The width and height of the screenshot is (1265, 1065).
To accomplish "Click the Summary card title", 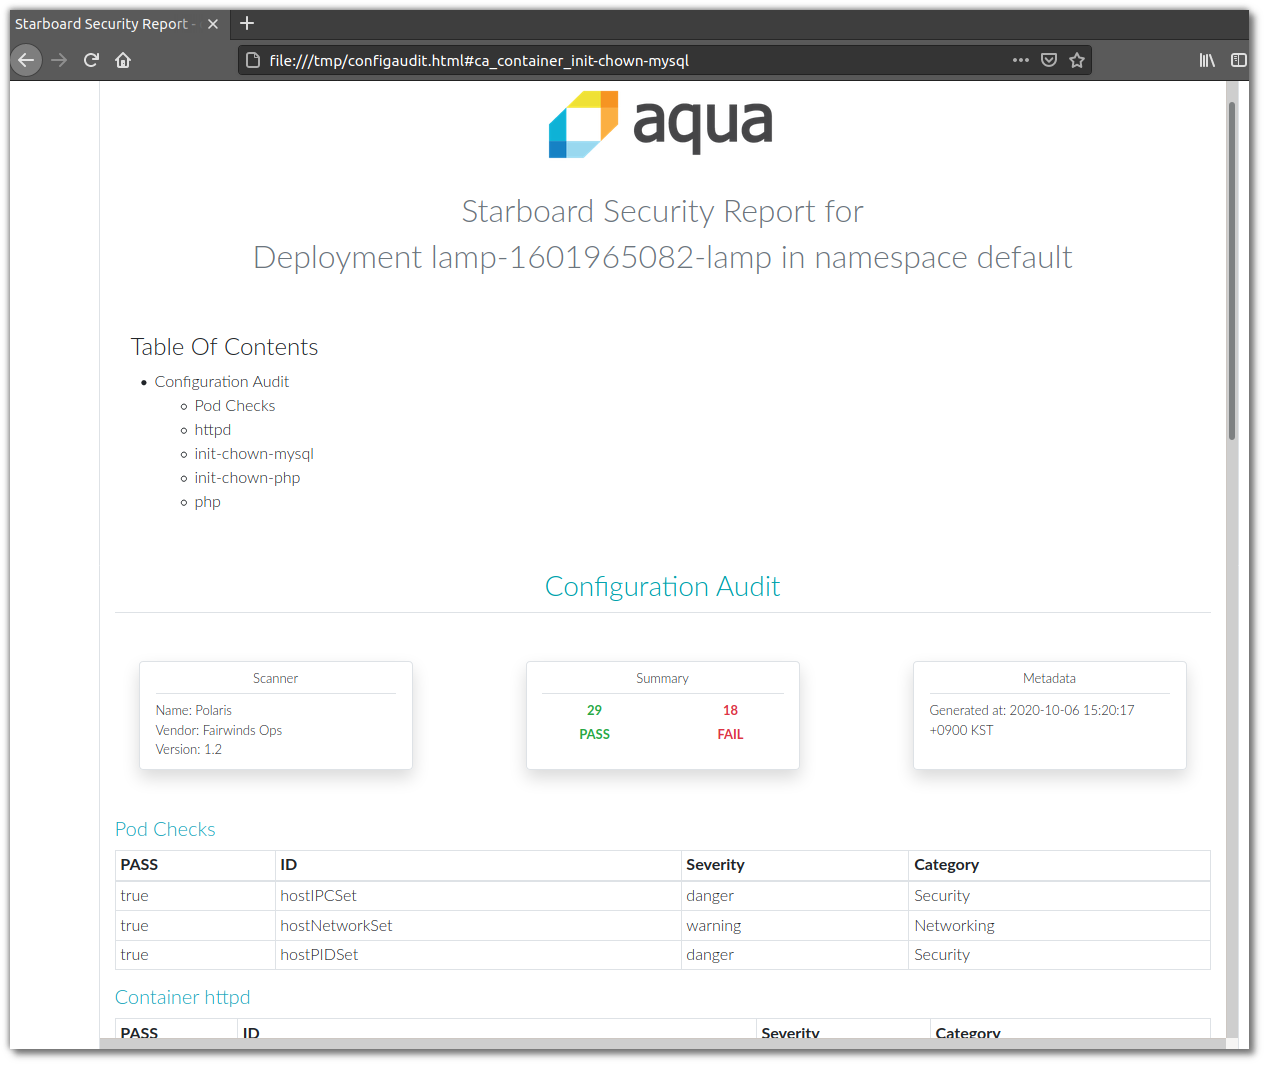I will pos(662,678).
